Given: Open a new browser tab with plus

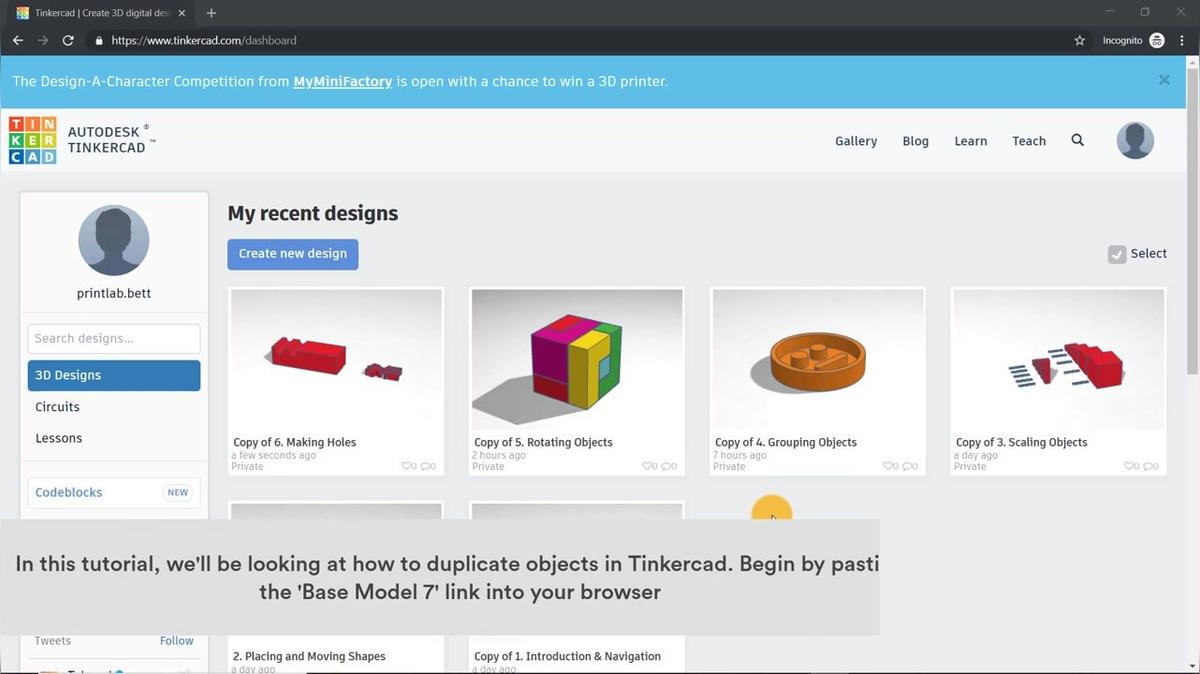Looking at the screenshot, I should 211,13.
